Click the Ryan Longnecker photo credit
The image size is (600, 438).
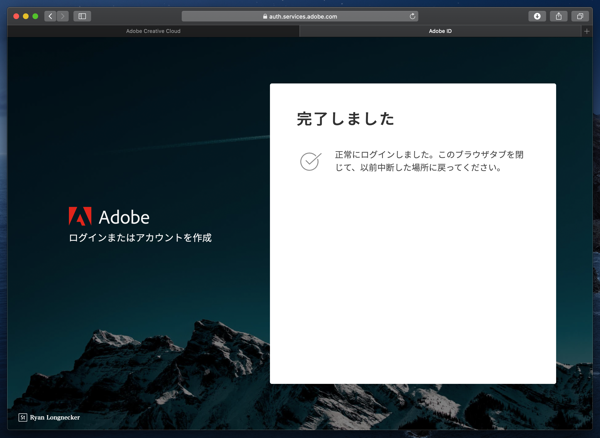click(55, 417)
